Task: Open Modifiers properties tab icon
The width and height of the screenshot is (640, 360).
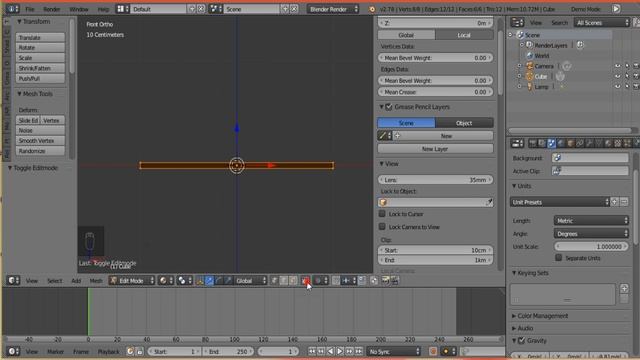Action: click(x=589, y=143)
